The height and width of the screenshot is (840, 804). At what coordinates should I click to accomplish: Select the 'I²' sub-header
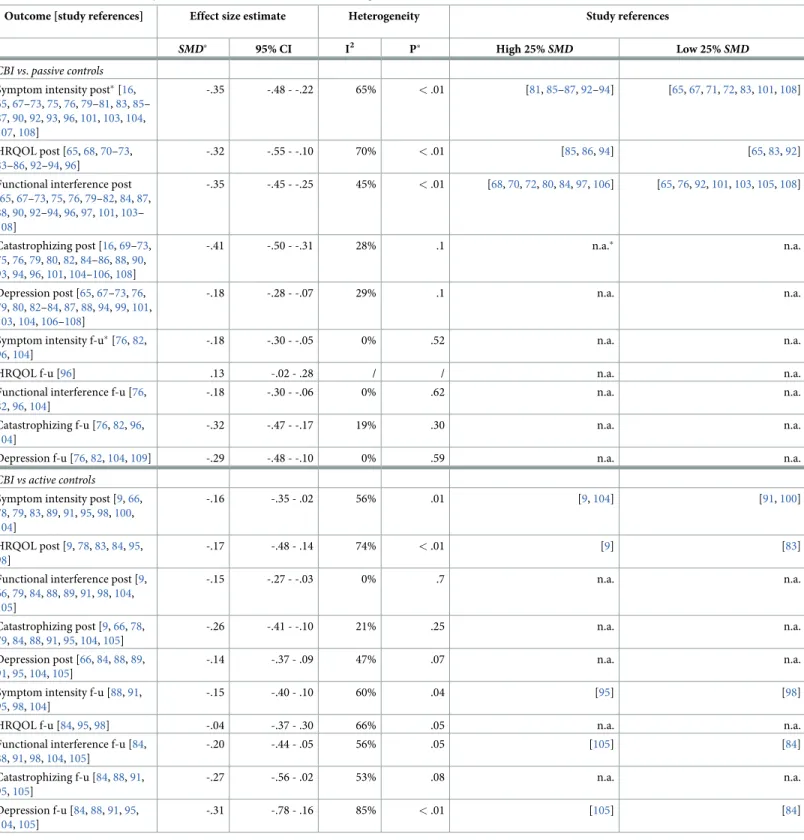(350, 49)
